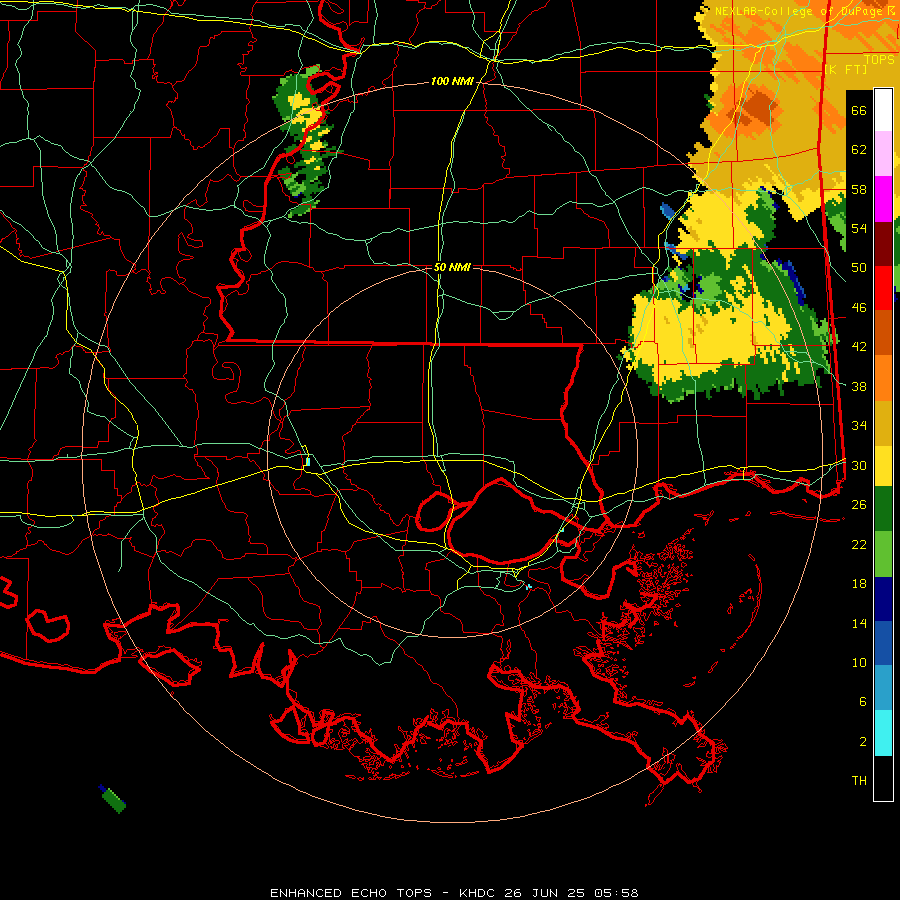
Task: Select the 22 scale label
Action: 859,544
